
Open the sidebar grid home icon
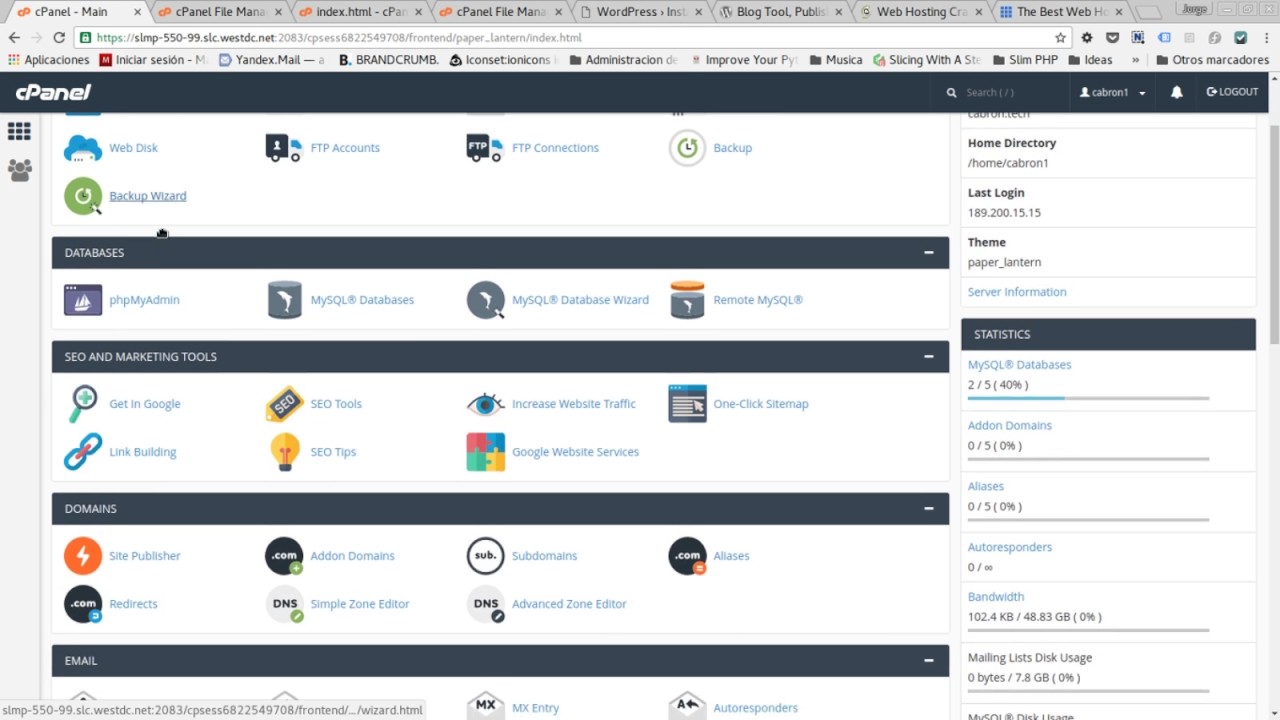point(19,131)
